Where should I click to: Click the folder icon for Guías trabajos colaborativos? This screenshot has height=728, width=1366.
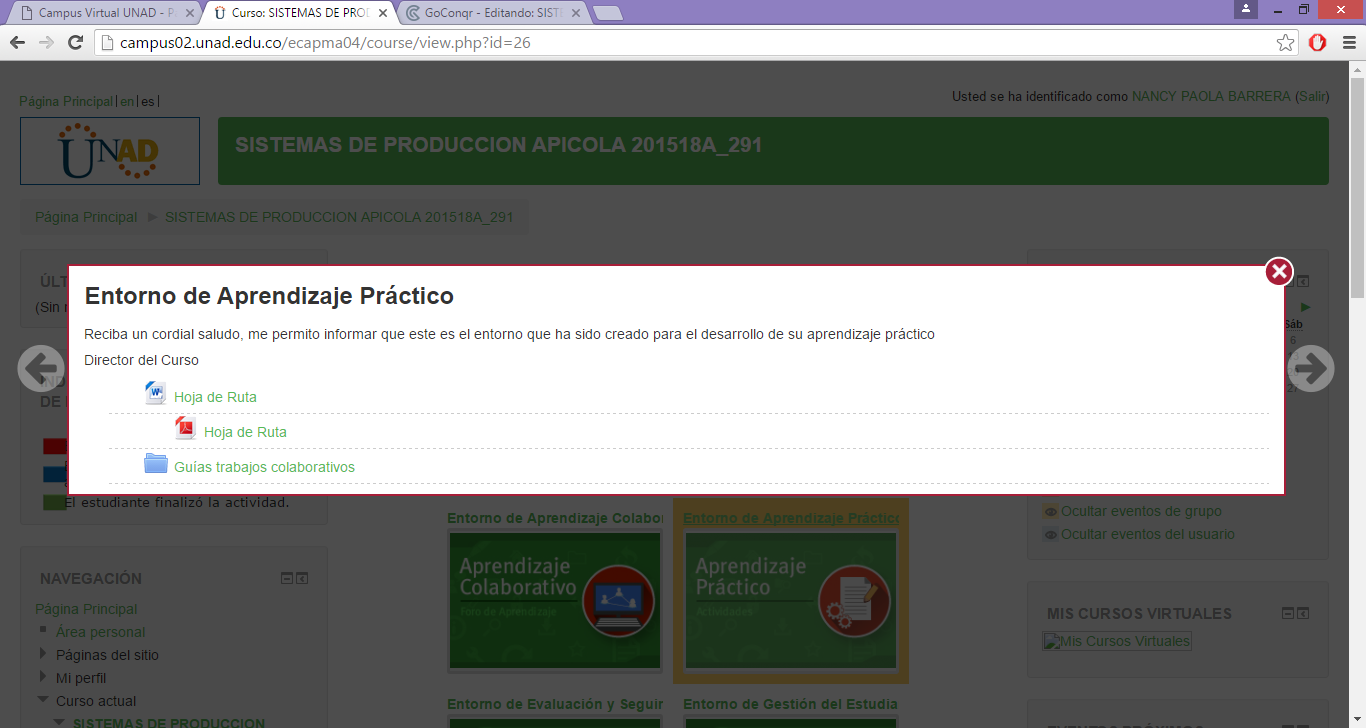(x=156, y=464)
